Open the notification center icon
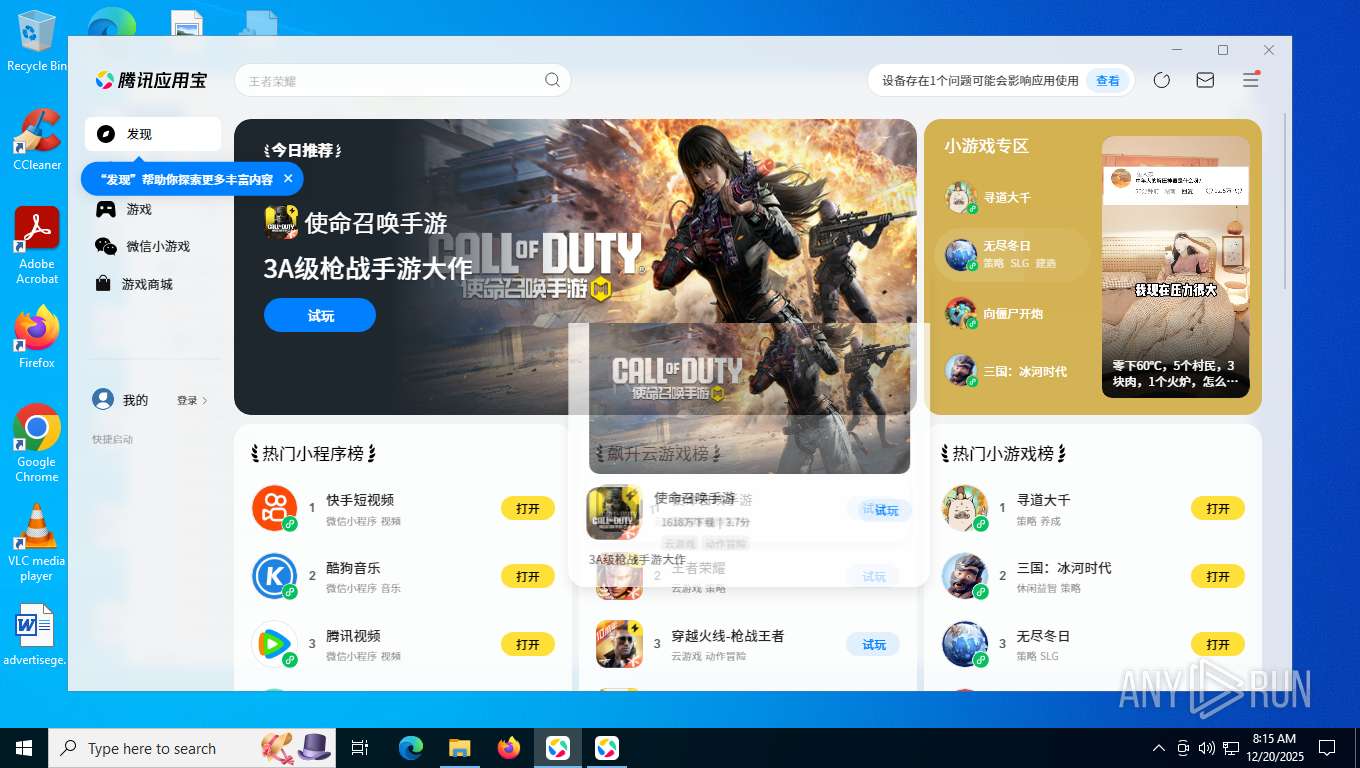Viewport: 1360px width, 768px height. point(1327,748)
